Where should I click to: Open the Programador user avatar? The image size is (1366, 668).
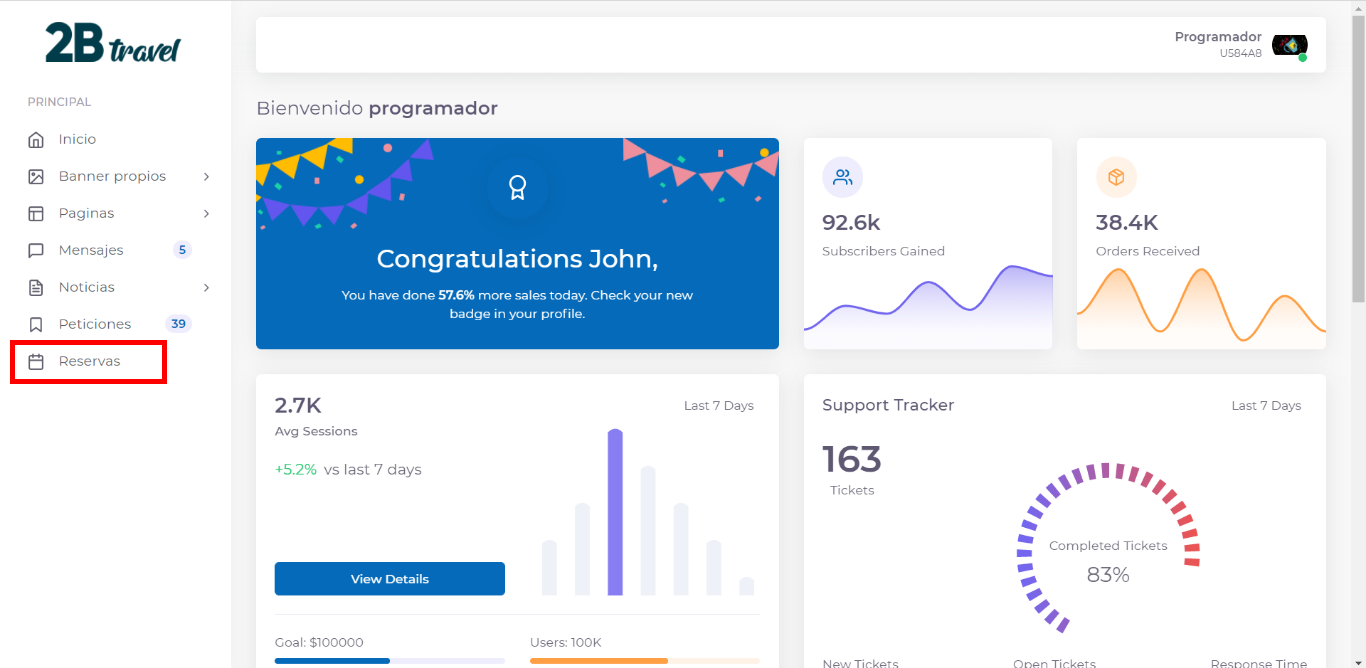click(x=1289, y=45)
